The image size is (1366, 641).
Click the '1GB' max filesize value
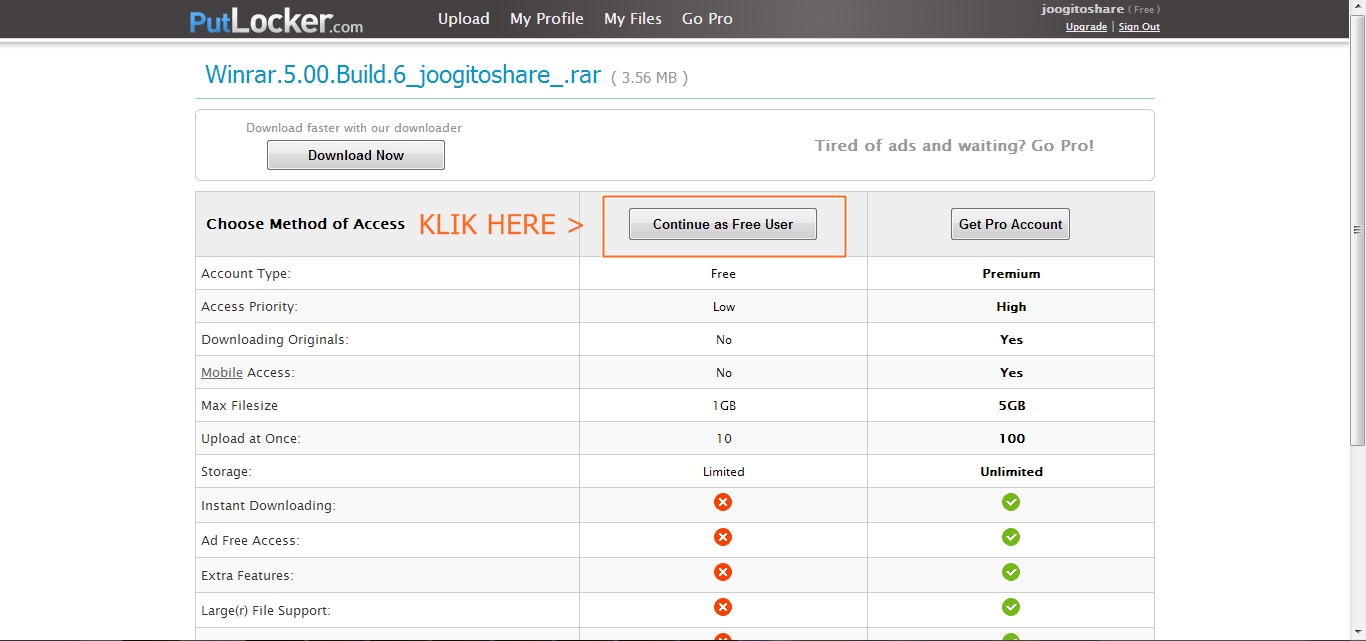click(724, 406)
